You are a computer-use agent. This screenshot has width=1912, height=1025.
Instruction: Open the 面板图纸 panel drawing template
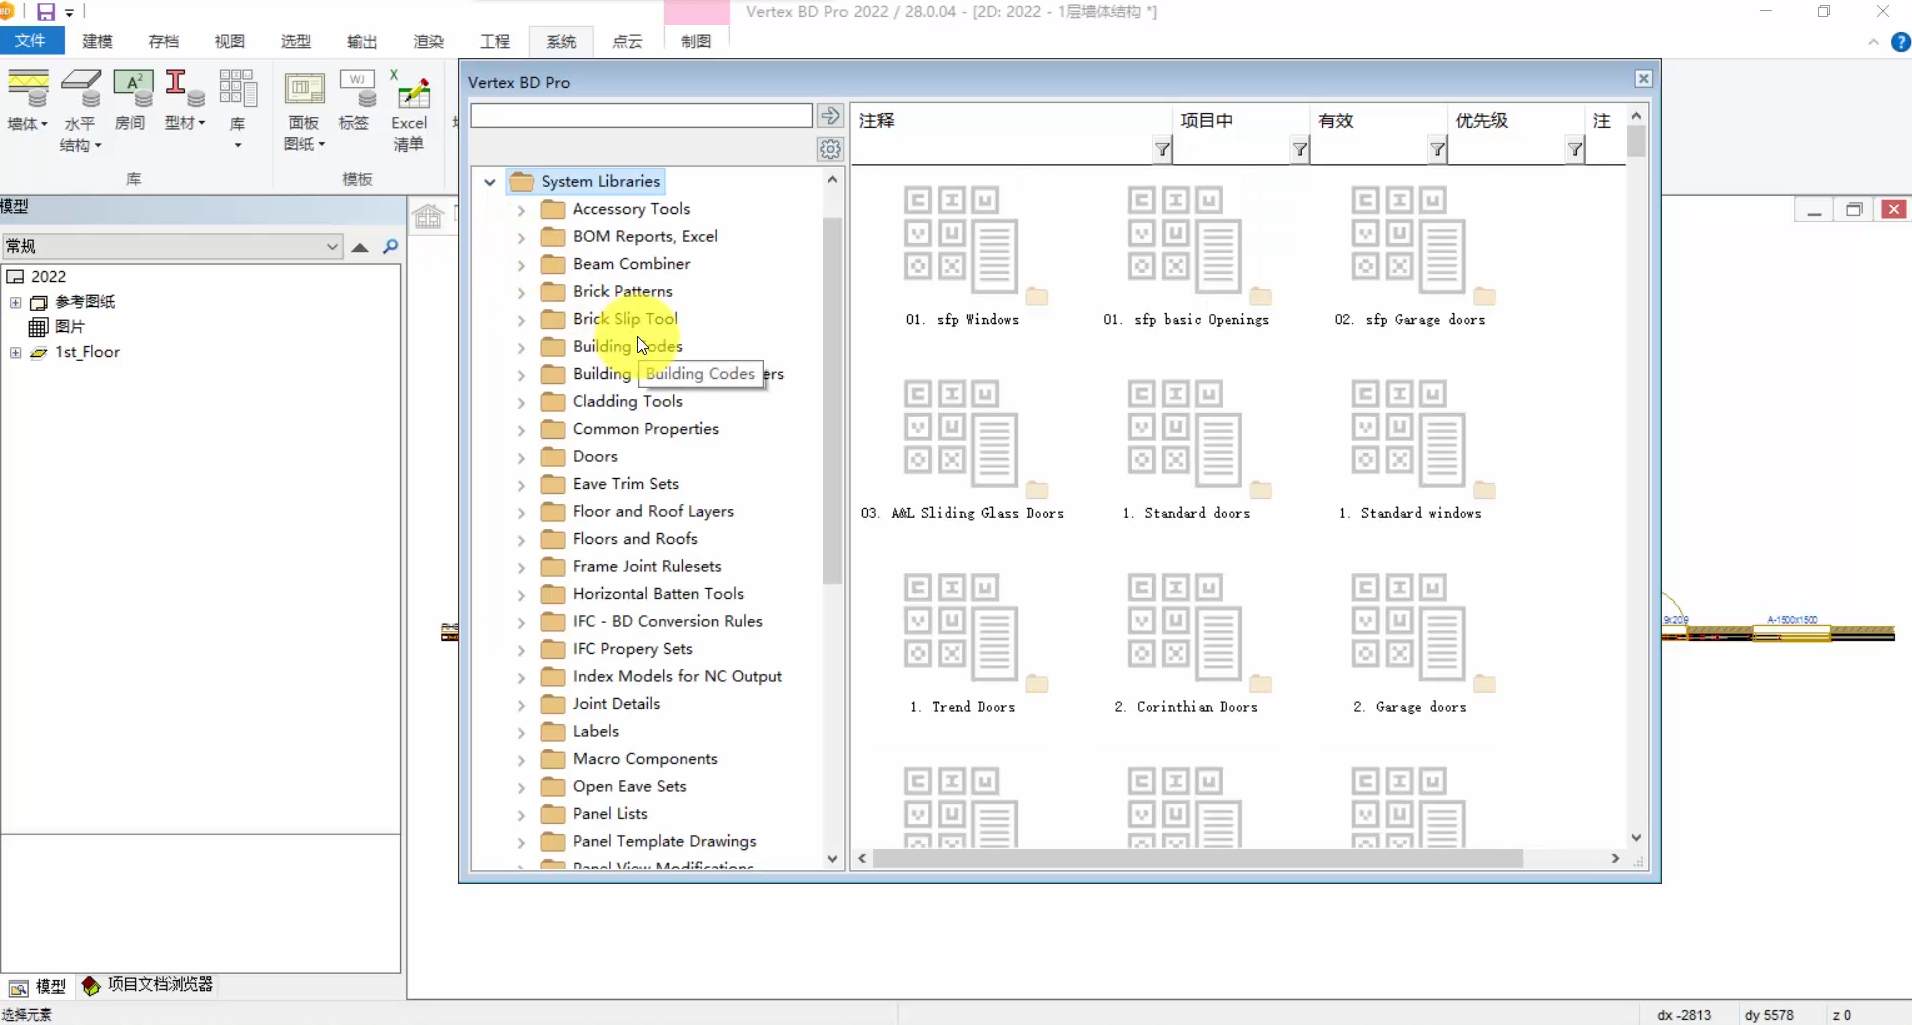(304, 110)
